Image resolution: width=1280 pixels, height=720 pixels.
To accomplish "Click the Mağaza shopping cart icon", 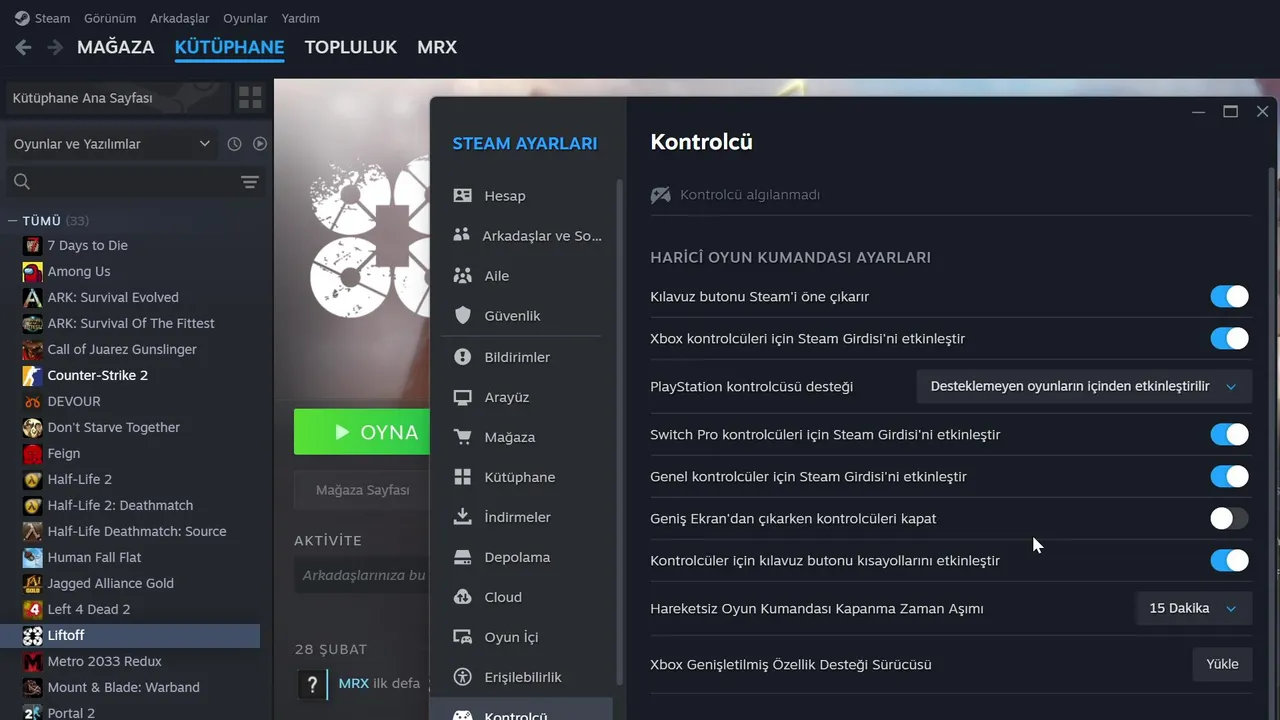I will coord(462,437).
